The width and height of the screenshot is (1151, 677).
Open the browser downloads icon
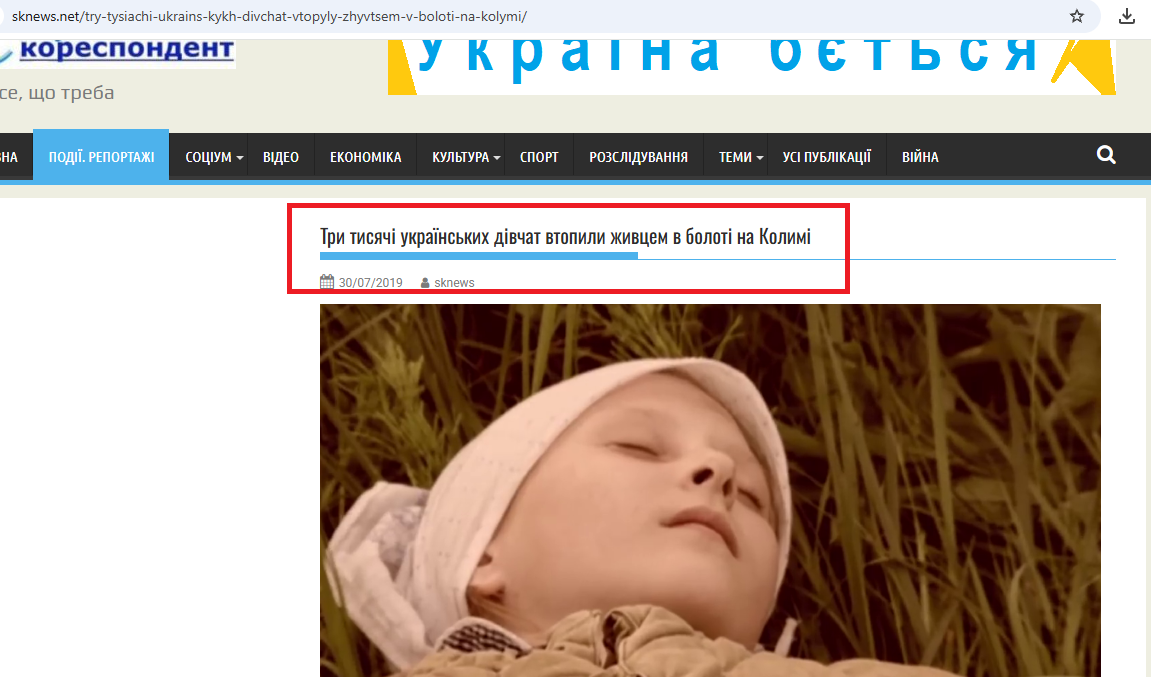pyautogui.click(x=1127, y=16)
